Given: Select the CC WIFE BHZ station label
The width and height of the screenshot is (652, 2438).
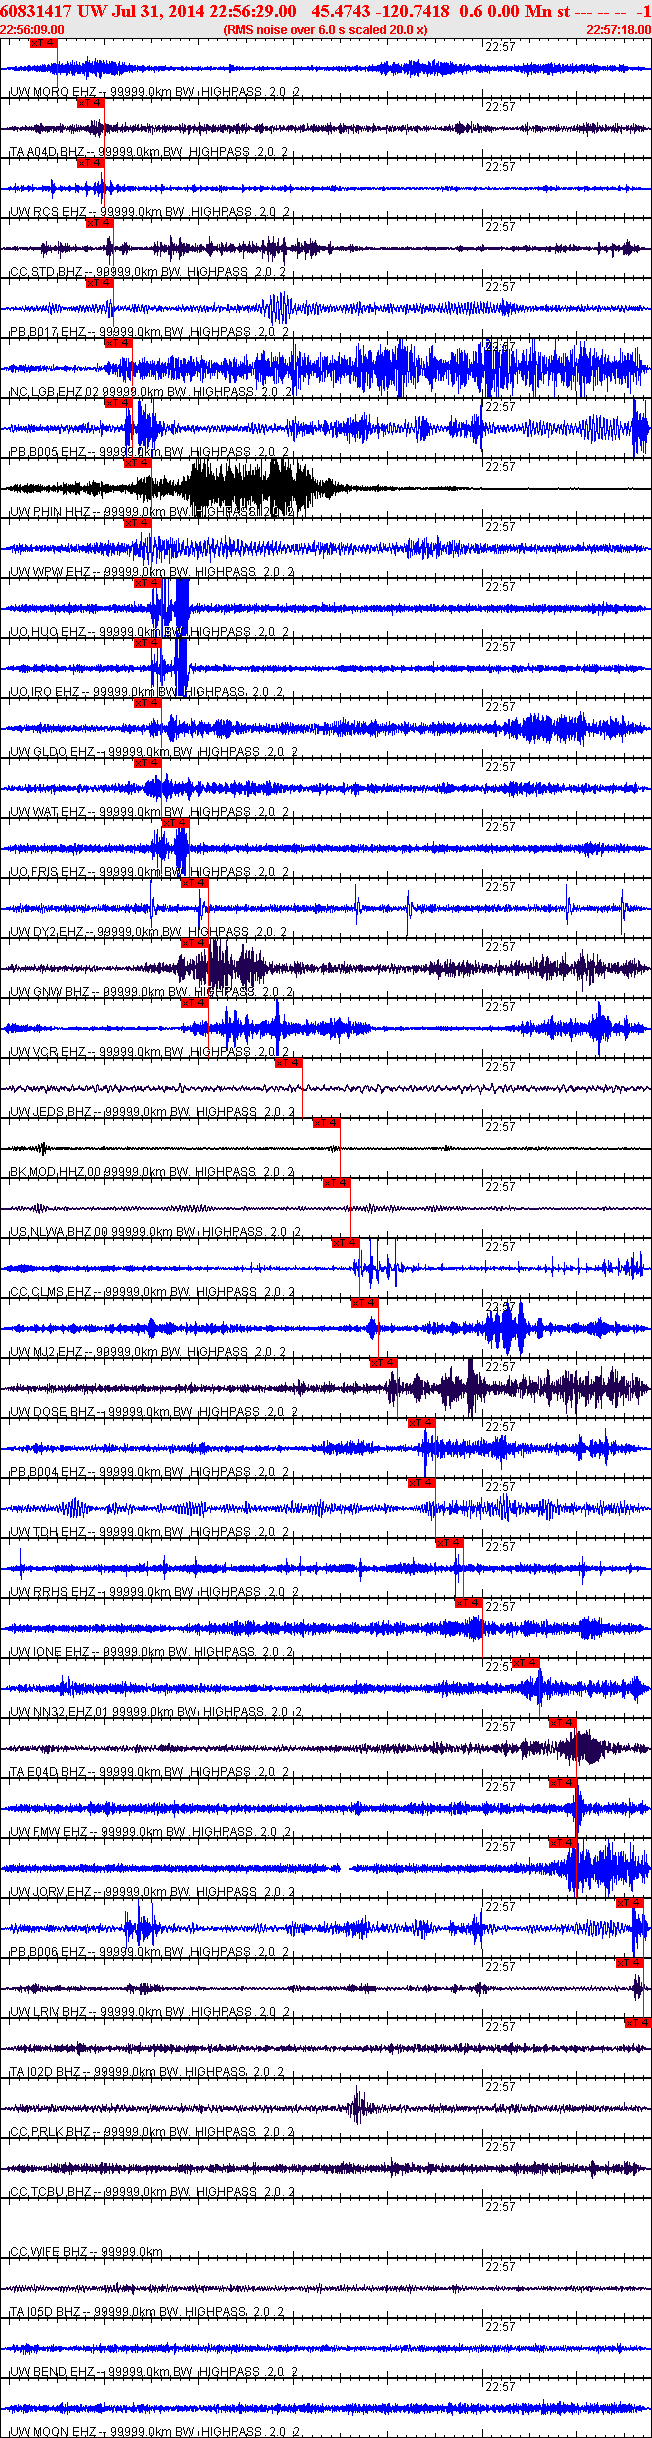Looking at the screenshot, I should 48,2252.
